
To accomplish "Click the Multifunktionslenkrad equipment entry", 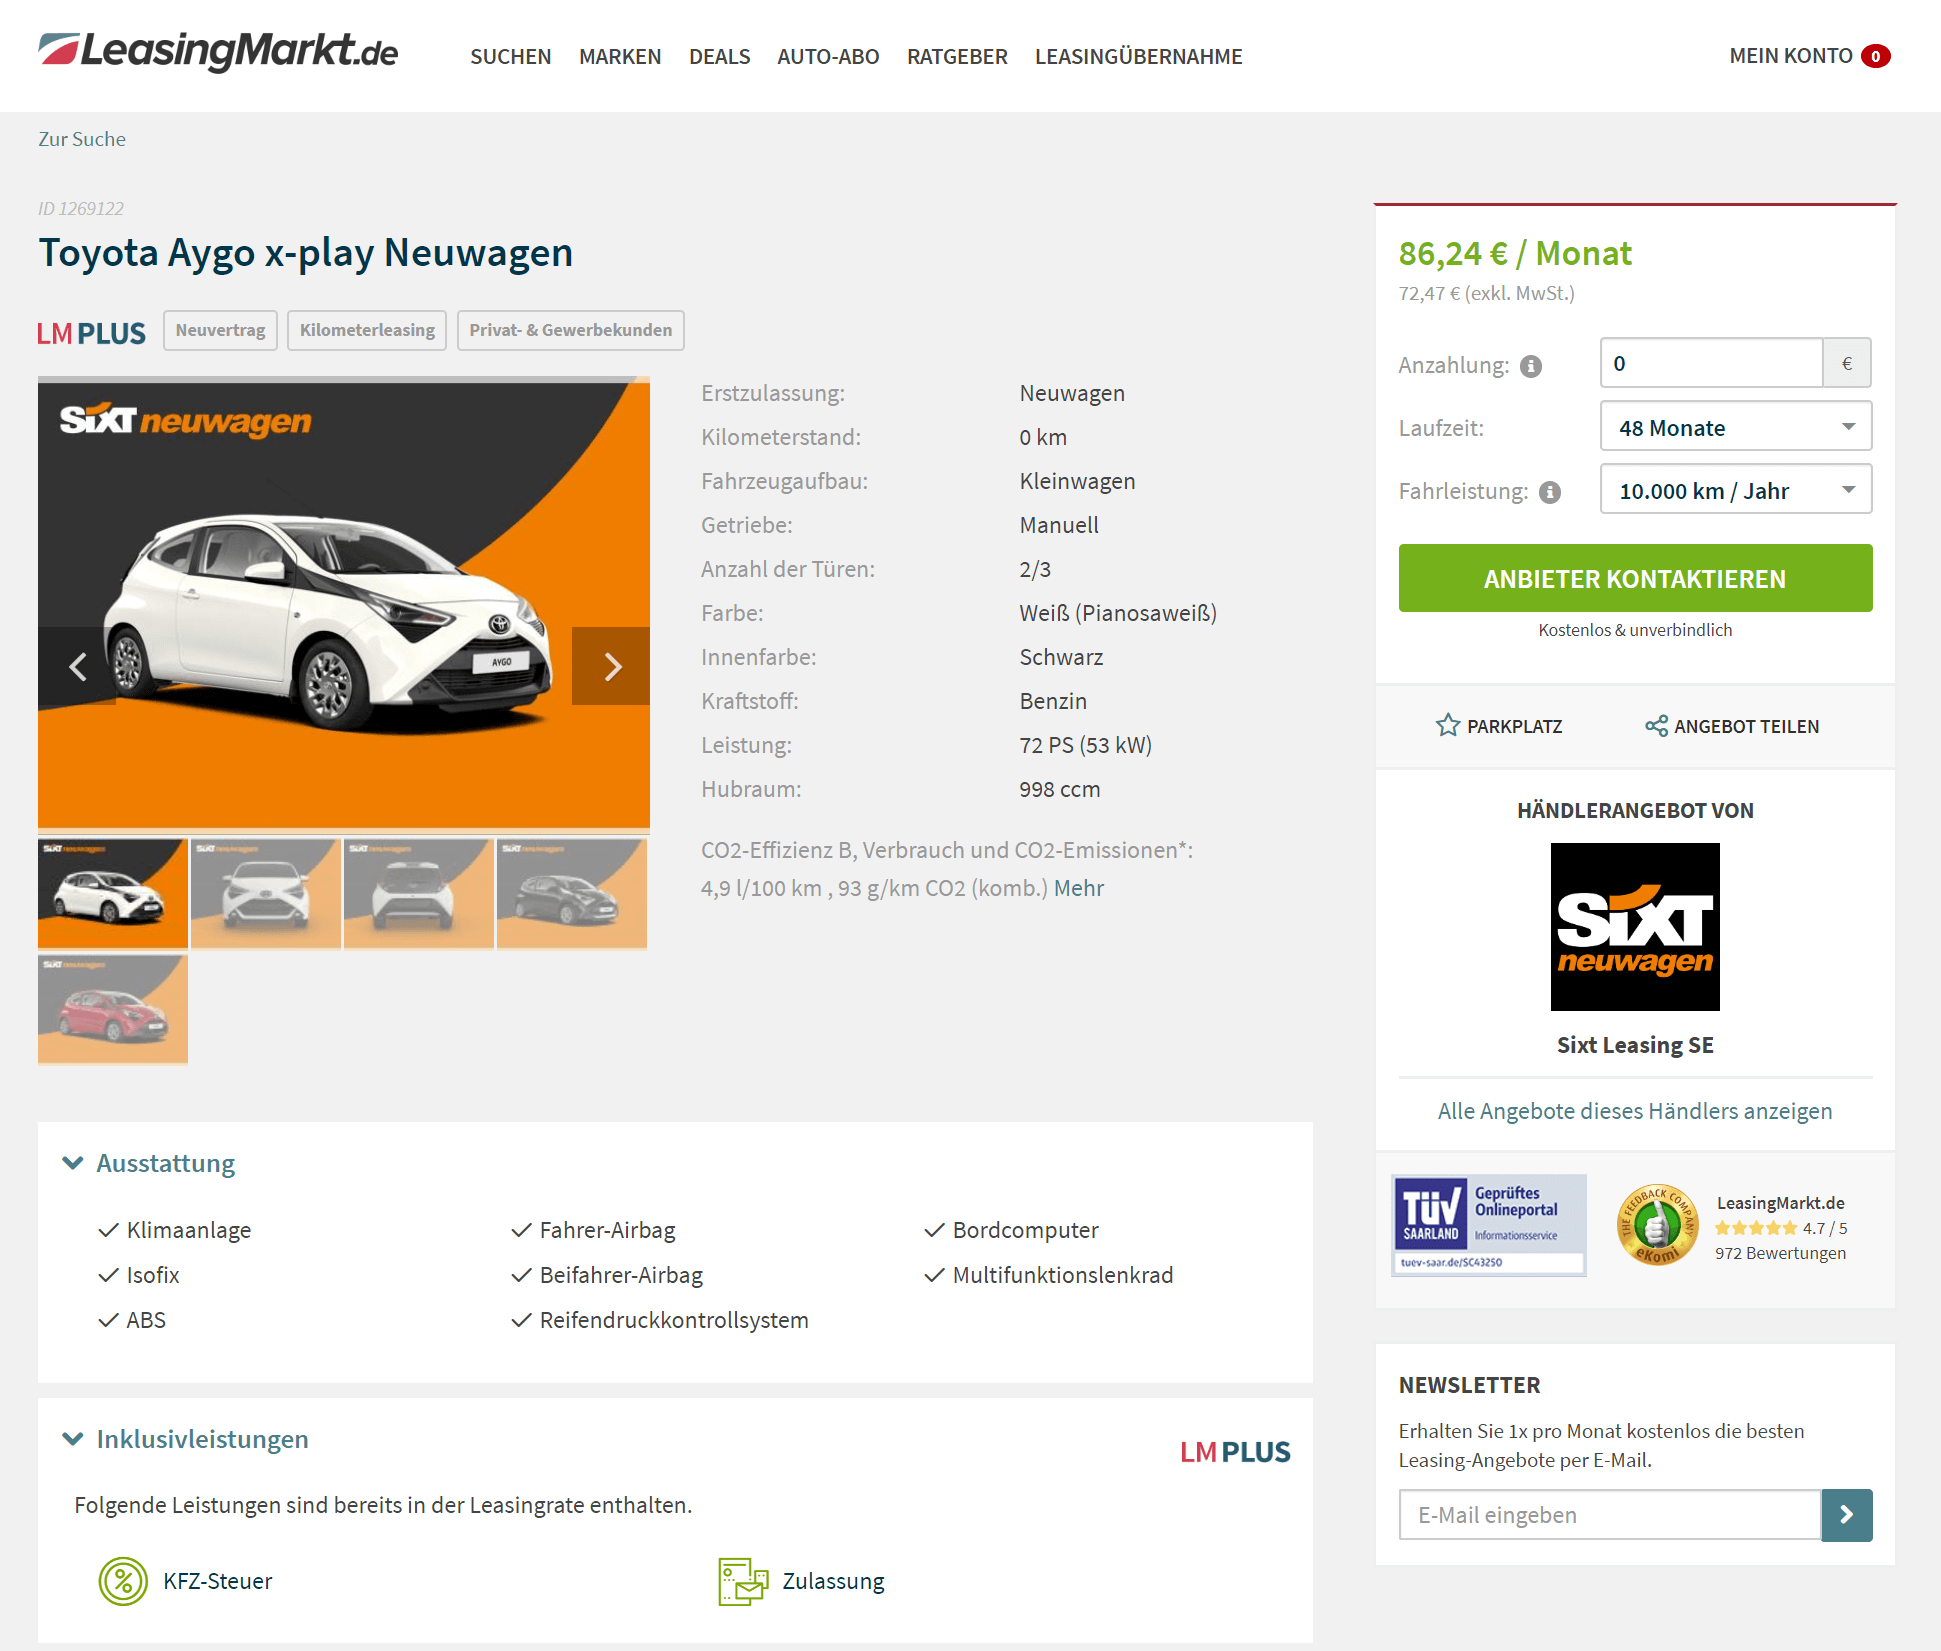I will coord(1049,1275).
